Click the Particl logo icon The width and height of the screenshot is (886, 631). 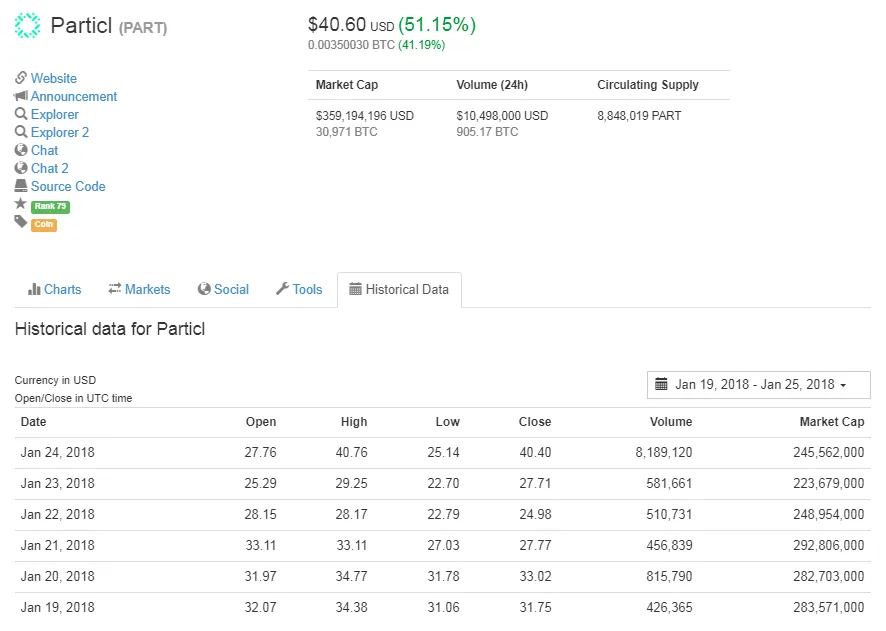click(x=27, y=25)
